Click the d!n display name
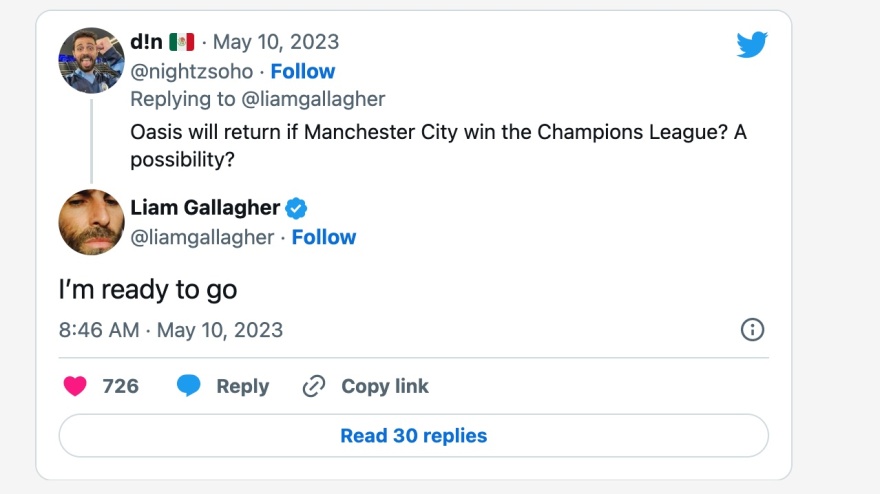 [x=147, y=42]
